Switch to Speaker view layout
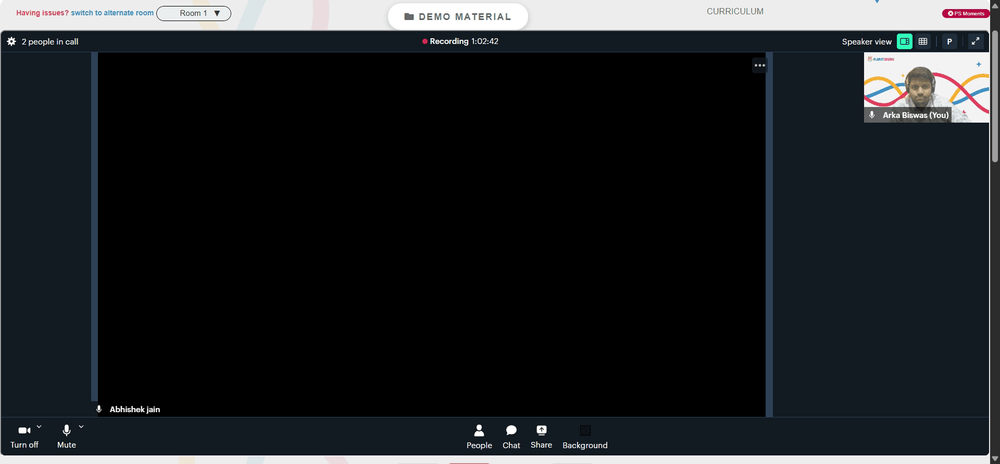 tap(904, 41)
